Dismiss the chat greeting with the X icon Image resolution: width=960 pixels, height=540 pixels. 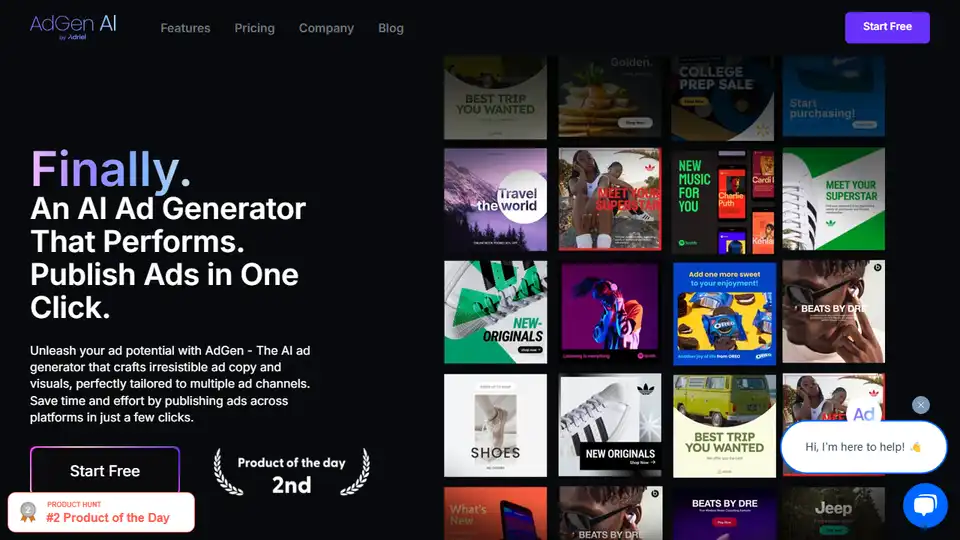[921, 405]
